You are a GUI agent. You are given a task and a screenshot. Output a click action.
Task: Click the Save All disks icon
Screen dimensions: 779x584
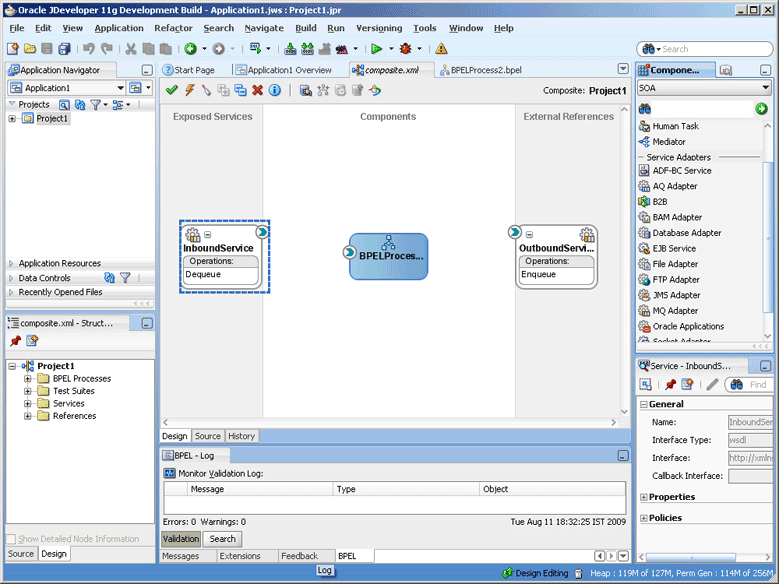pos(64,49)
